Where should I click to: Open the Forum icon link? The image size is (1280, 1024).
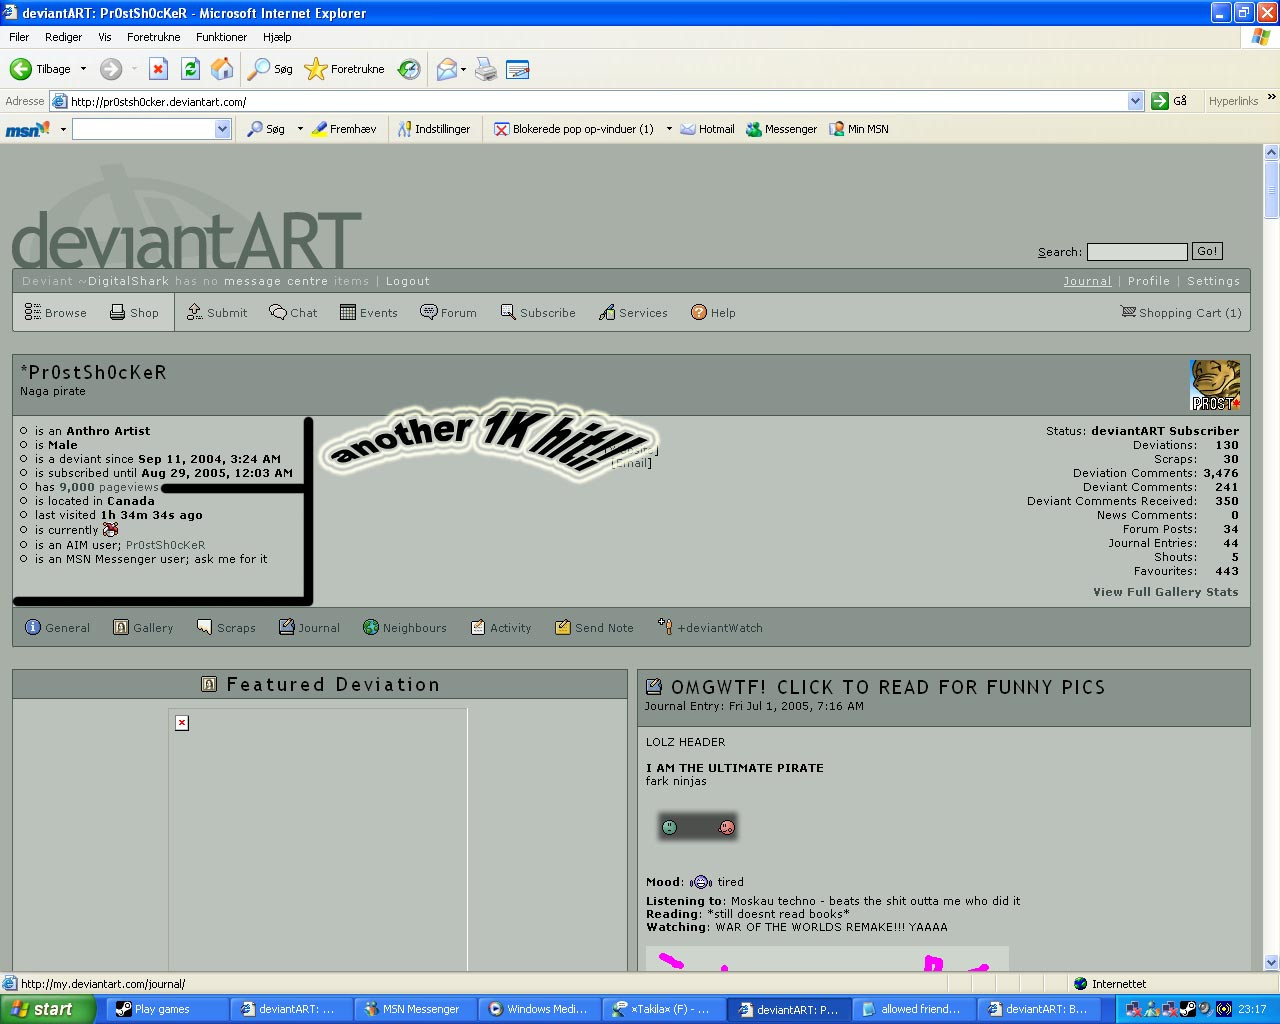[x=448, y=313]
